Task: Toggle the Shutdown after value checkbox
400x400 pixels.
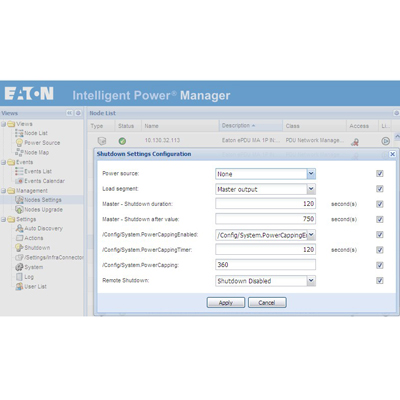Action: pyautogui.click(x=380, y=219)
